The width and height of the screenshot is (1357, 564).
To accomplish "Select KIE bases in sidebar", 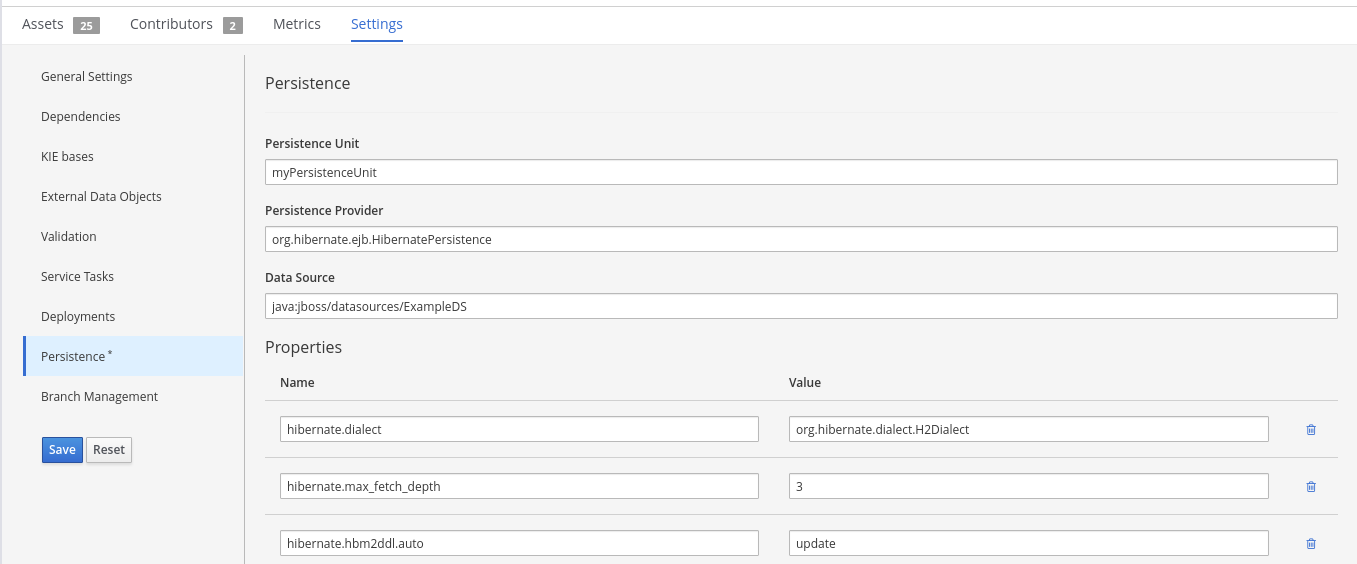I will 67,157.
